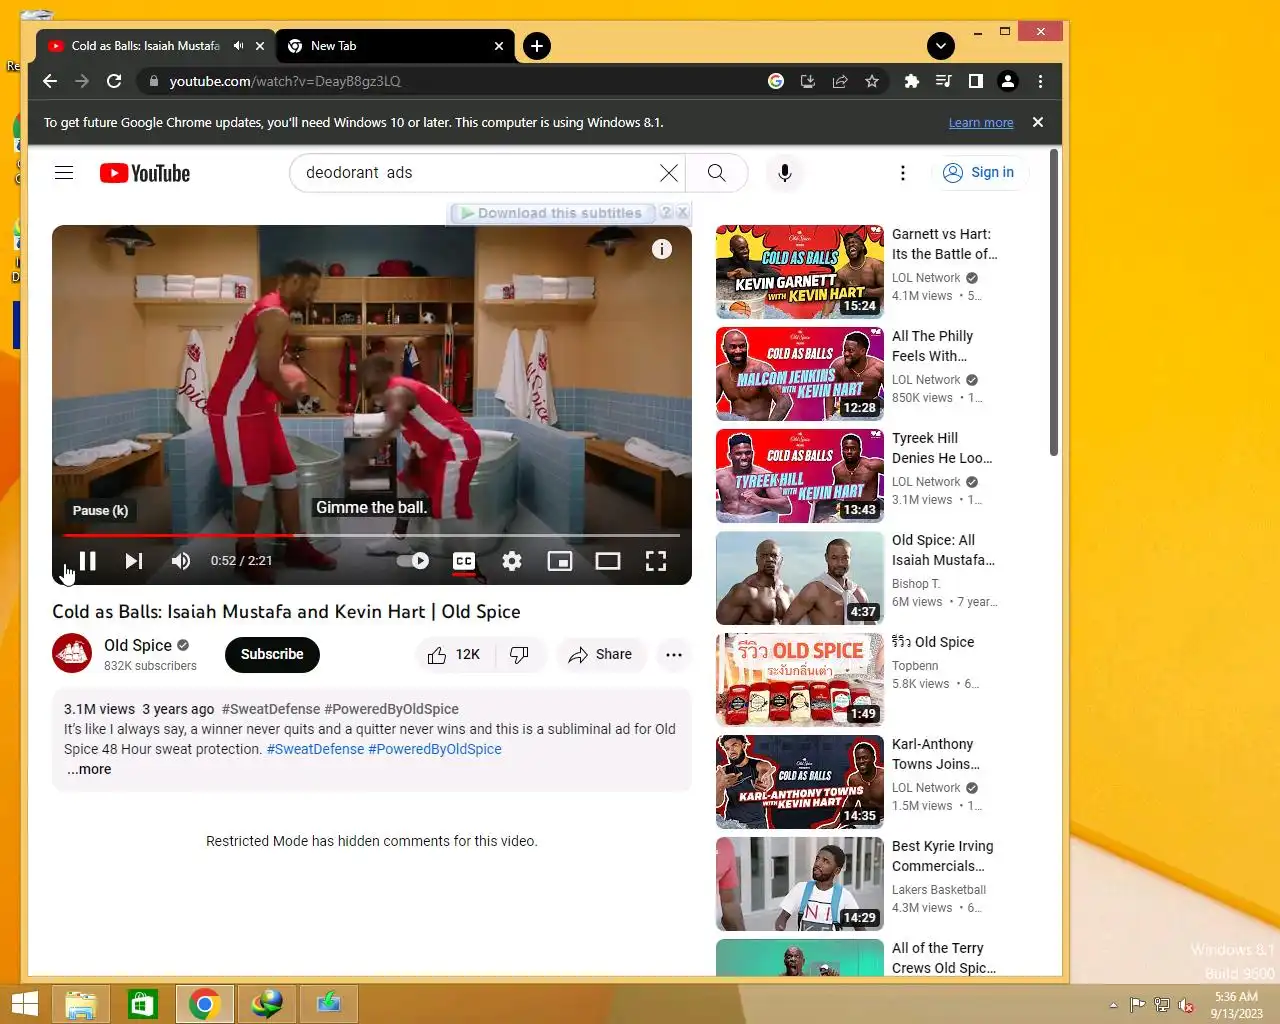The height and width of the screenshot is (1024, 1280).
Task: Mute the tab via its speaker icon
Action: [x=238, y=46]
